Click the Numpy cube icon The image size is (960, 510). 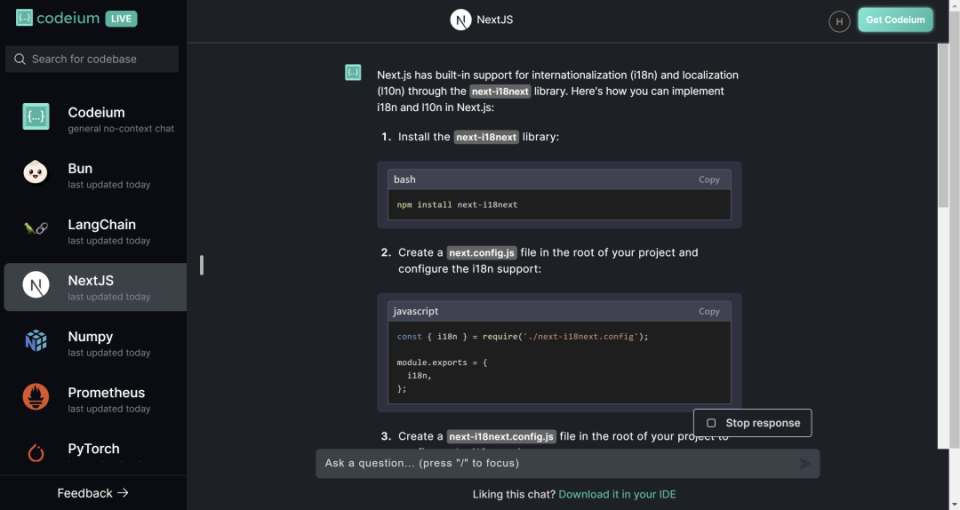[x=36, y=341]
